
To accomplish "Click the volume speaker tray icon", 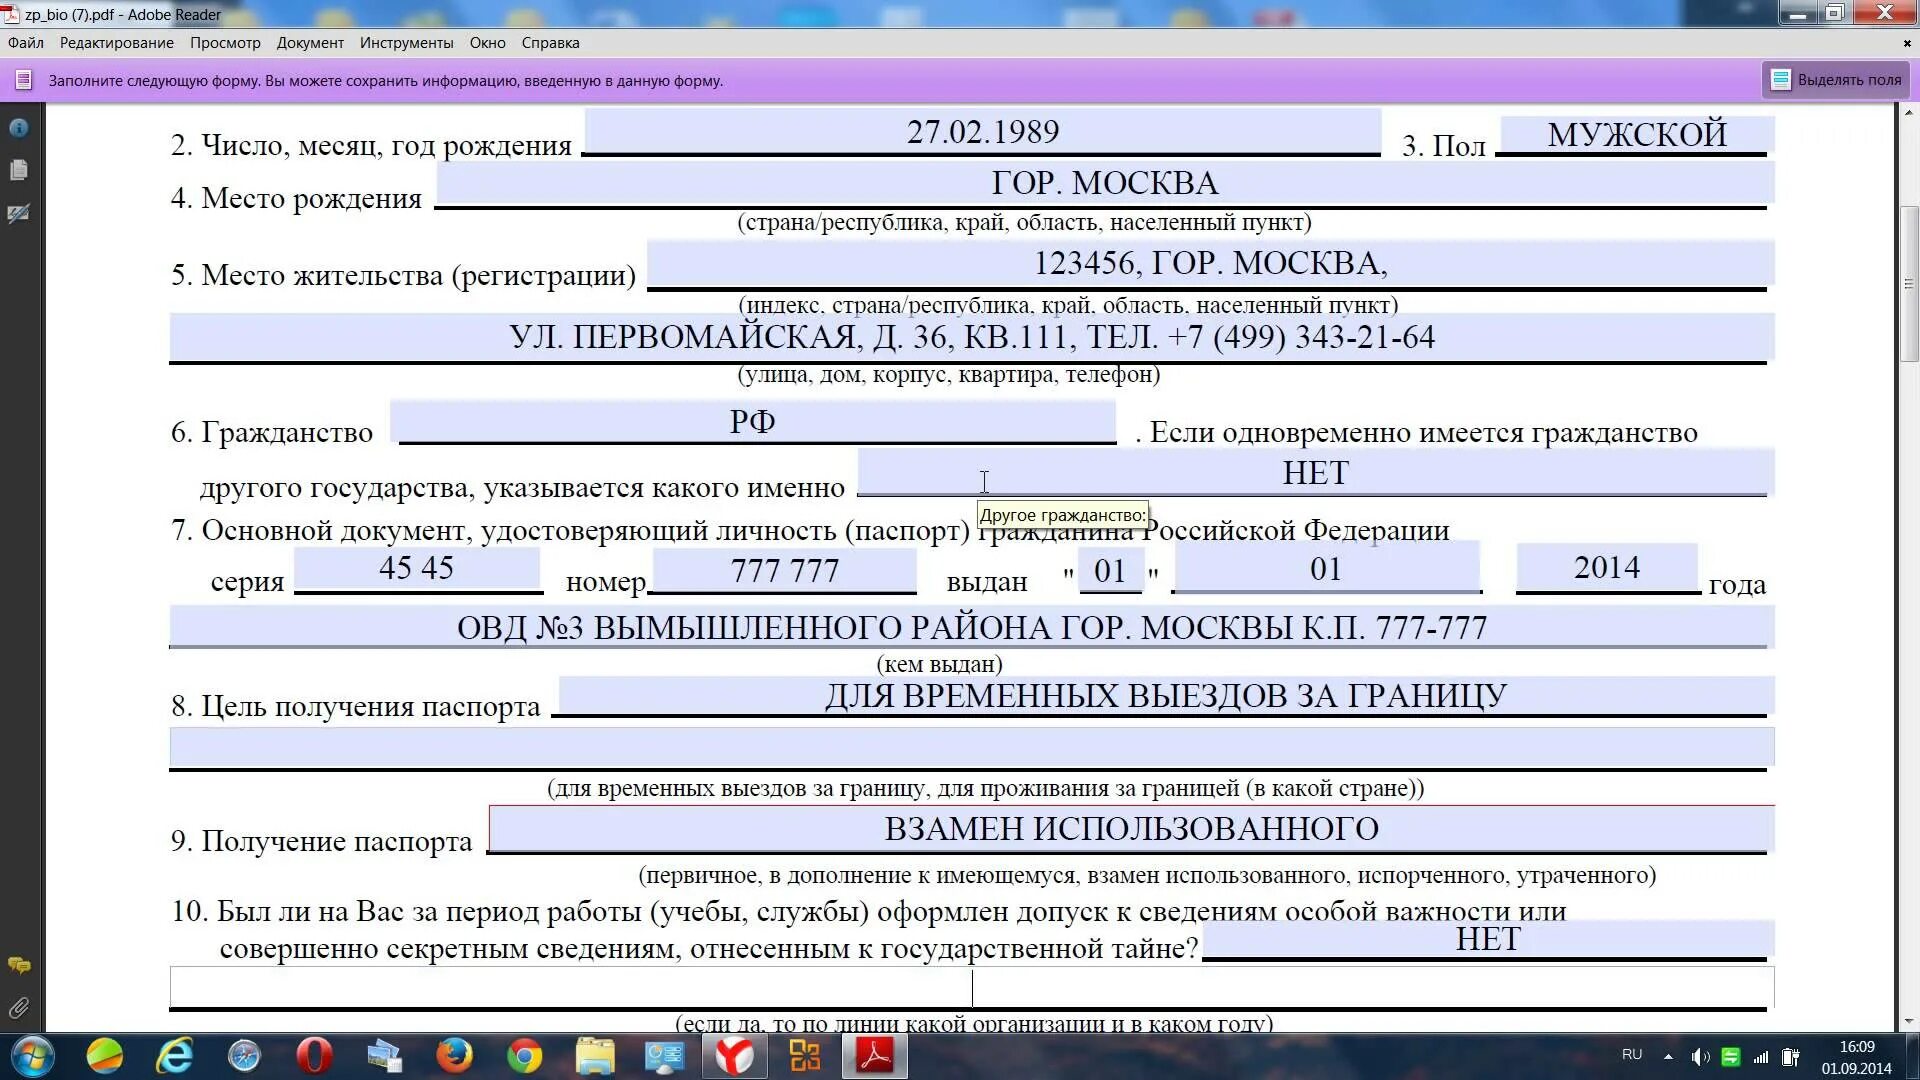I will coord(1700,1057).
